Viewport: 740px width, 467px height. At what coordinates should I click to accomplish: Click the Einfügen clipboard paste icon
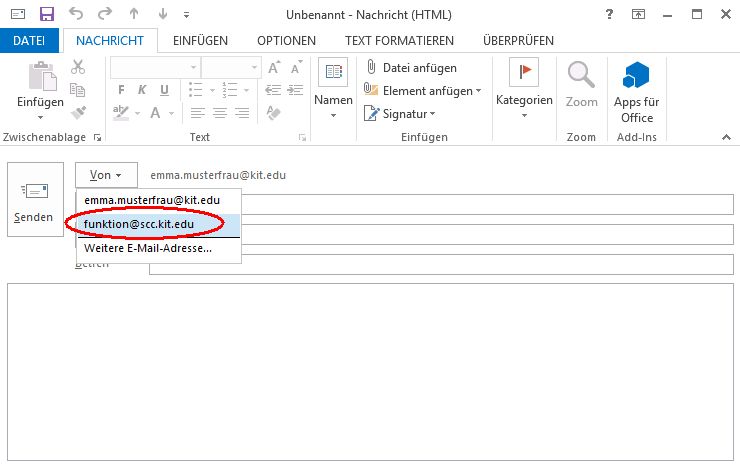coord(40,77)
